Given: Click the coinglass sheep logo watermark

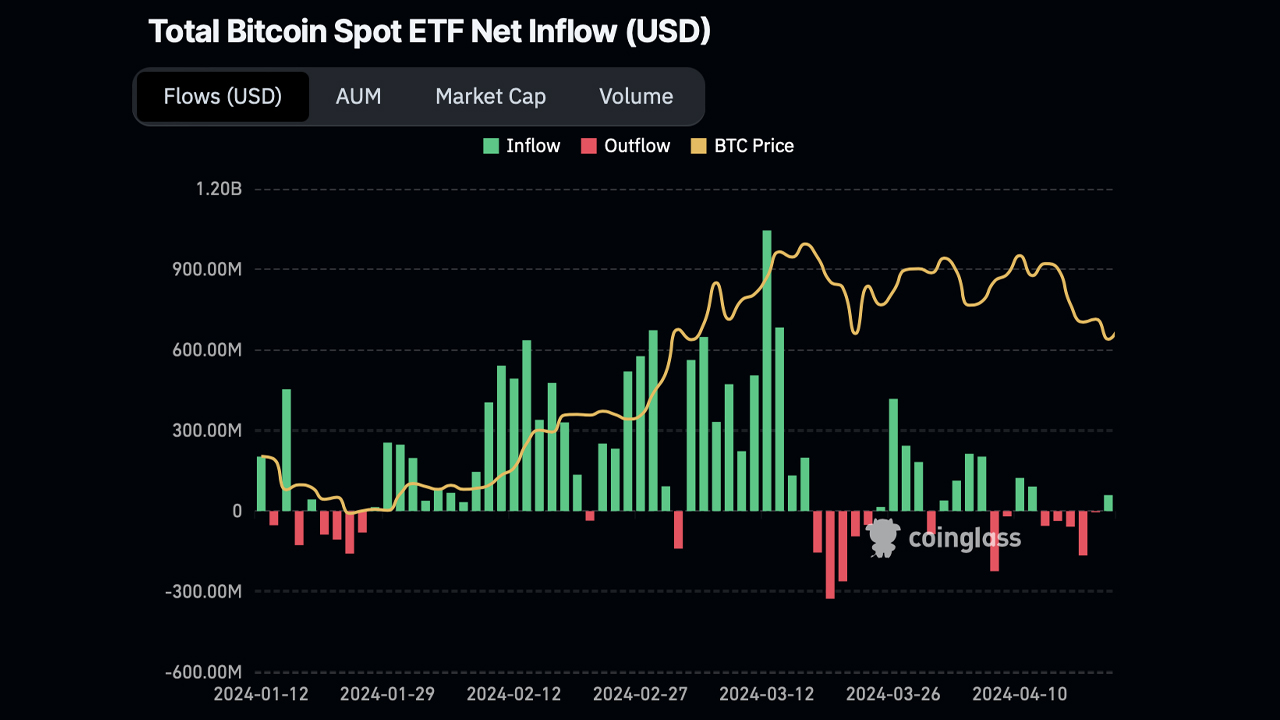Looking at the screenshot, I should pos(882,537).
